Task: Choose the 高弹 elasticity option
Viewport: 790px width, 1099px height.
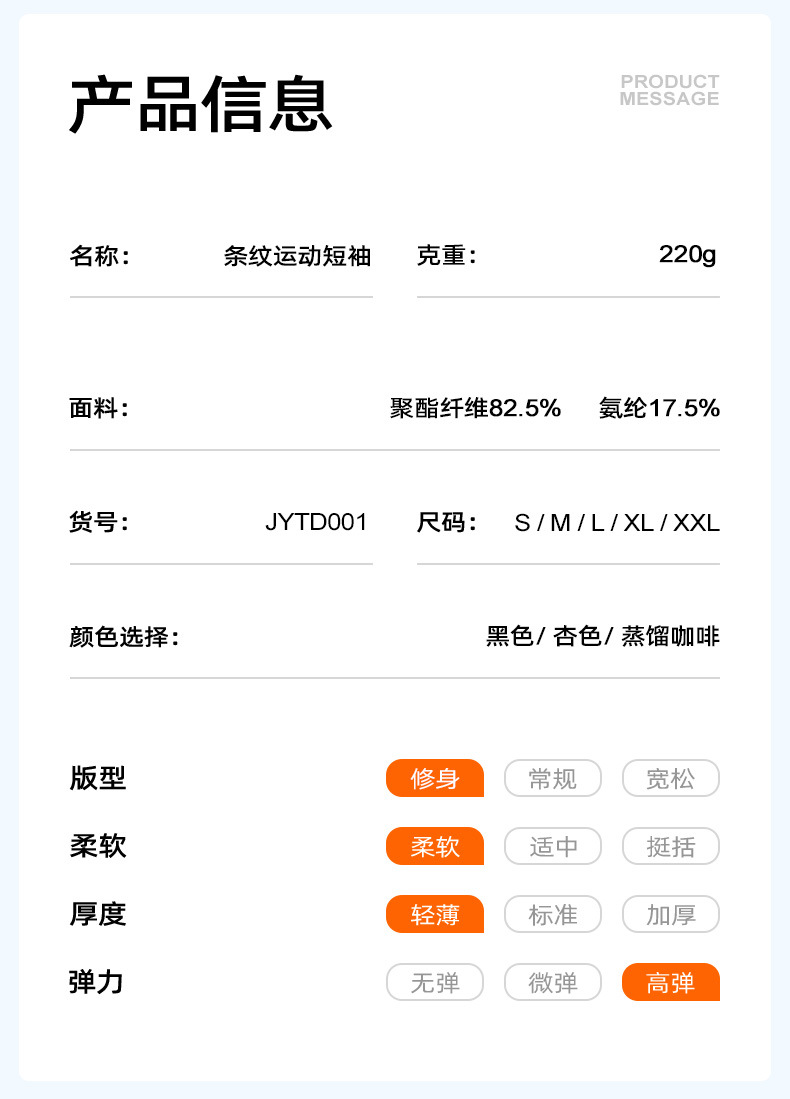Action: coord(670,982)
